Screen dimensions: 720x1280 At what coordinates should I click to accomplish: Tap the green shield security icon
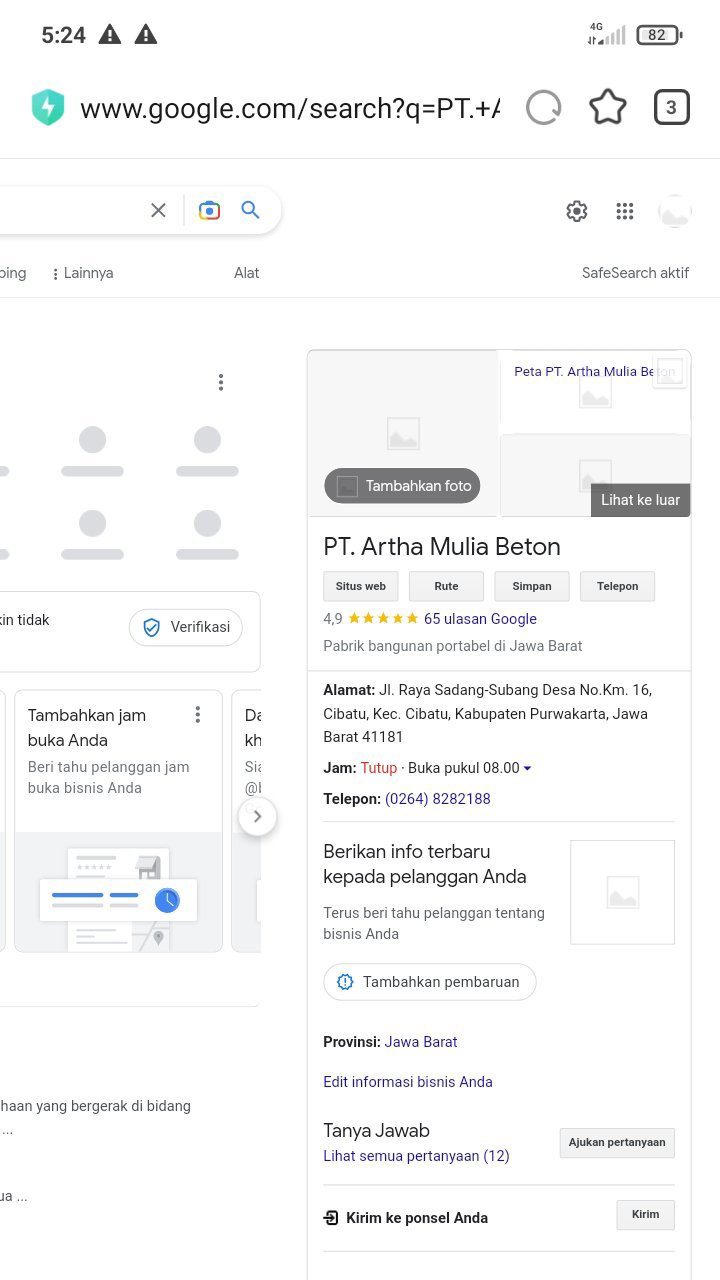(x=48, y=108)
